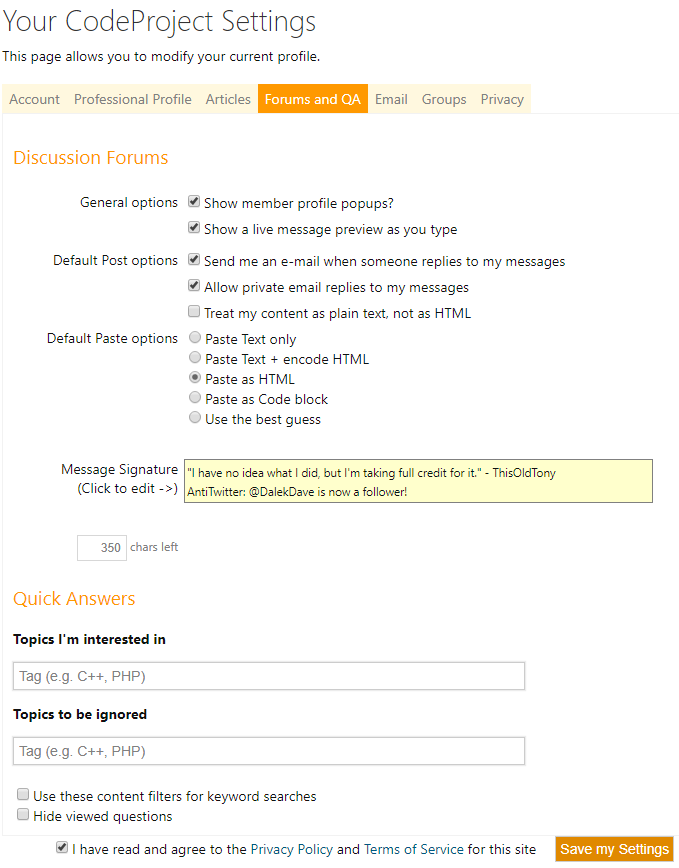The width and height of the screenshot is (679, 868).
Task: Open the Privacy Policy link
Action: pyautogui.click(x=292, y=849)
